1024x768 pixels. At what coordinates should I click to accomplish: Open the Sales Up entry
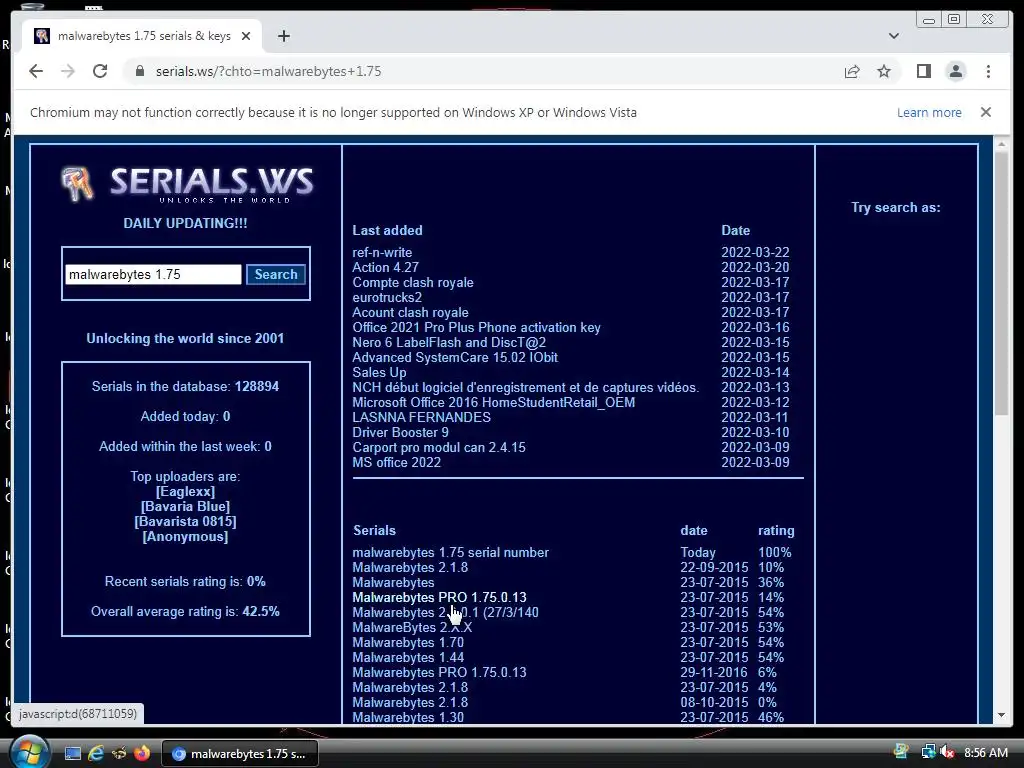(379, 372)
